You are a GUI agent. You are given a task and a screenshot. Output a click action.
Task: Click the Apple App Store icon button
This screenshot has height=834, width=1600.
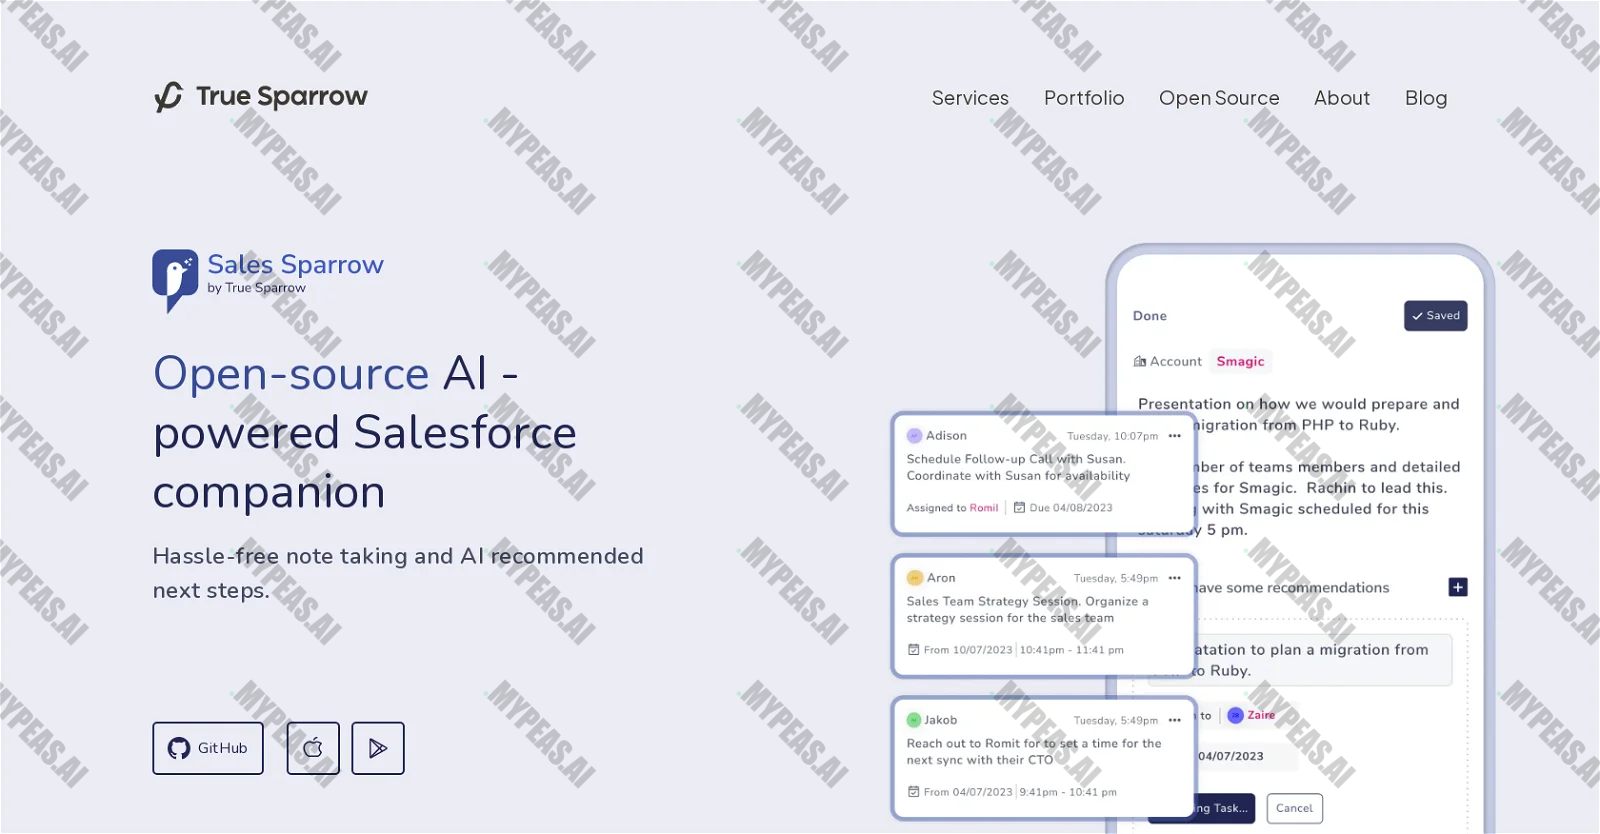[x=313, y=748]
